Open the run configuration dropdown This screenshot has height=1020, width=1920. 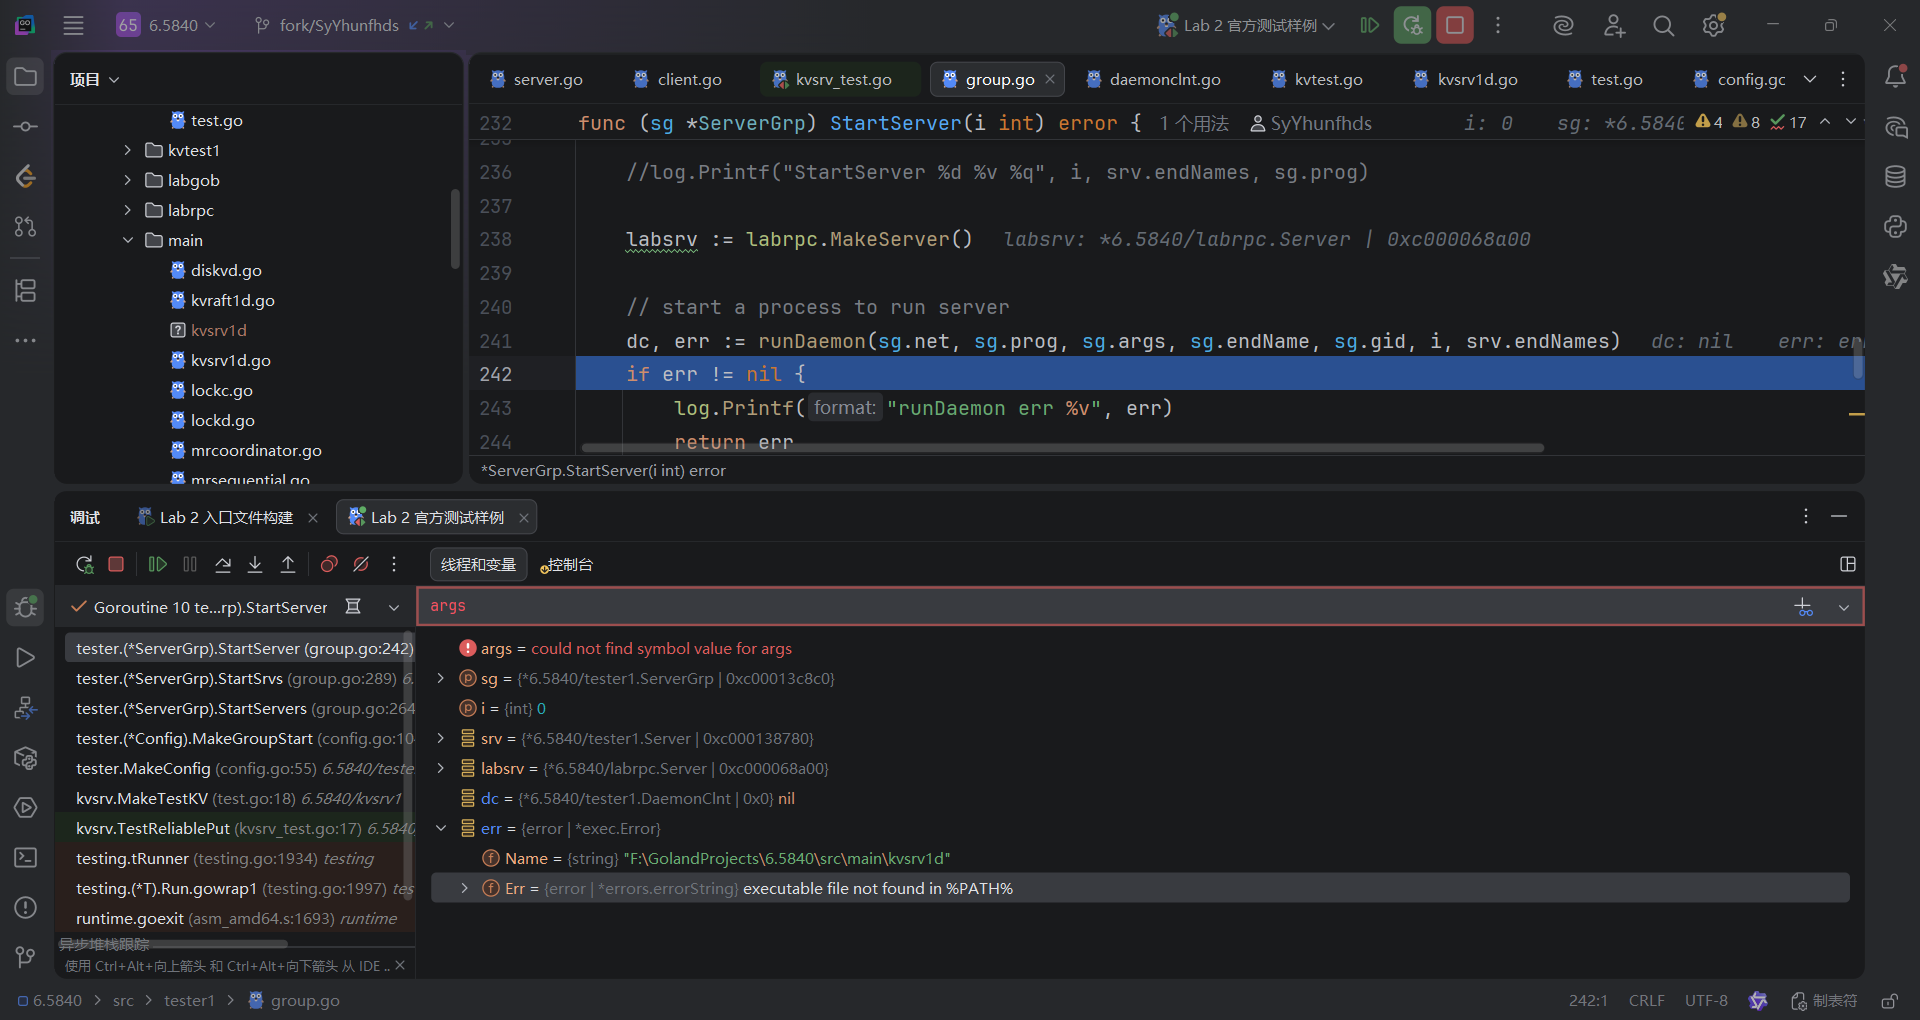click(x=1248, y=26)
